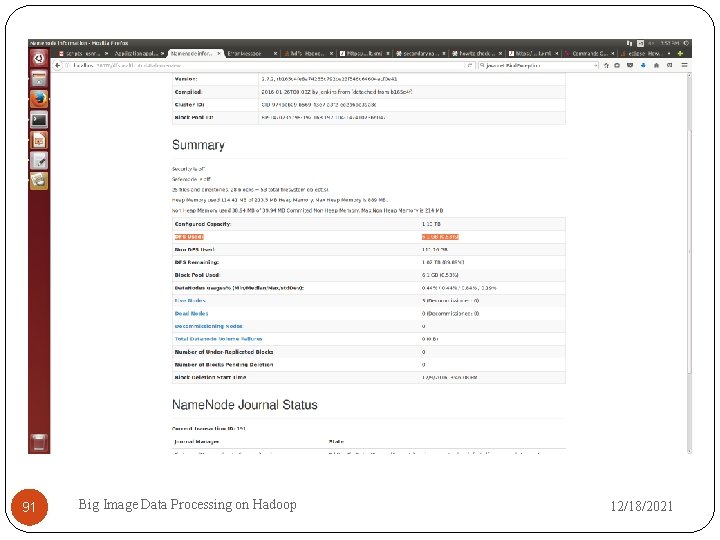Open a new tab with the plus button
Image resolution: width=720 pixels, height=540 pixels.
point(680,54)
